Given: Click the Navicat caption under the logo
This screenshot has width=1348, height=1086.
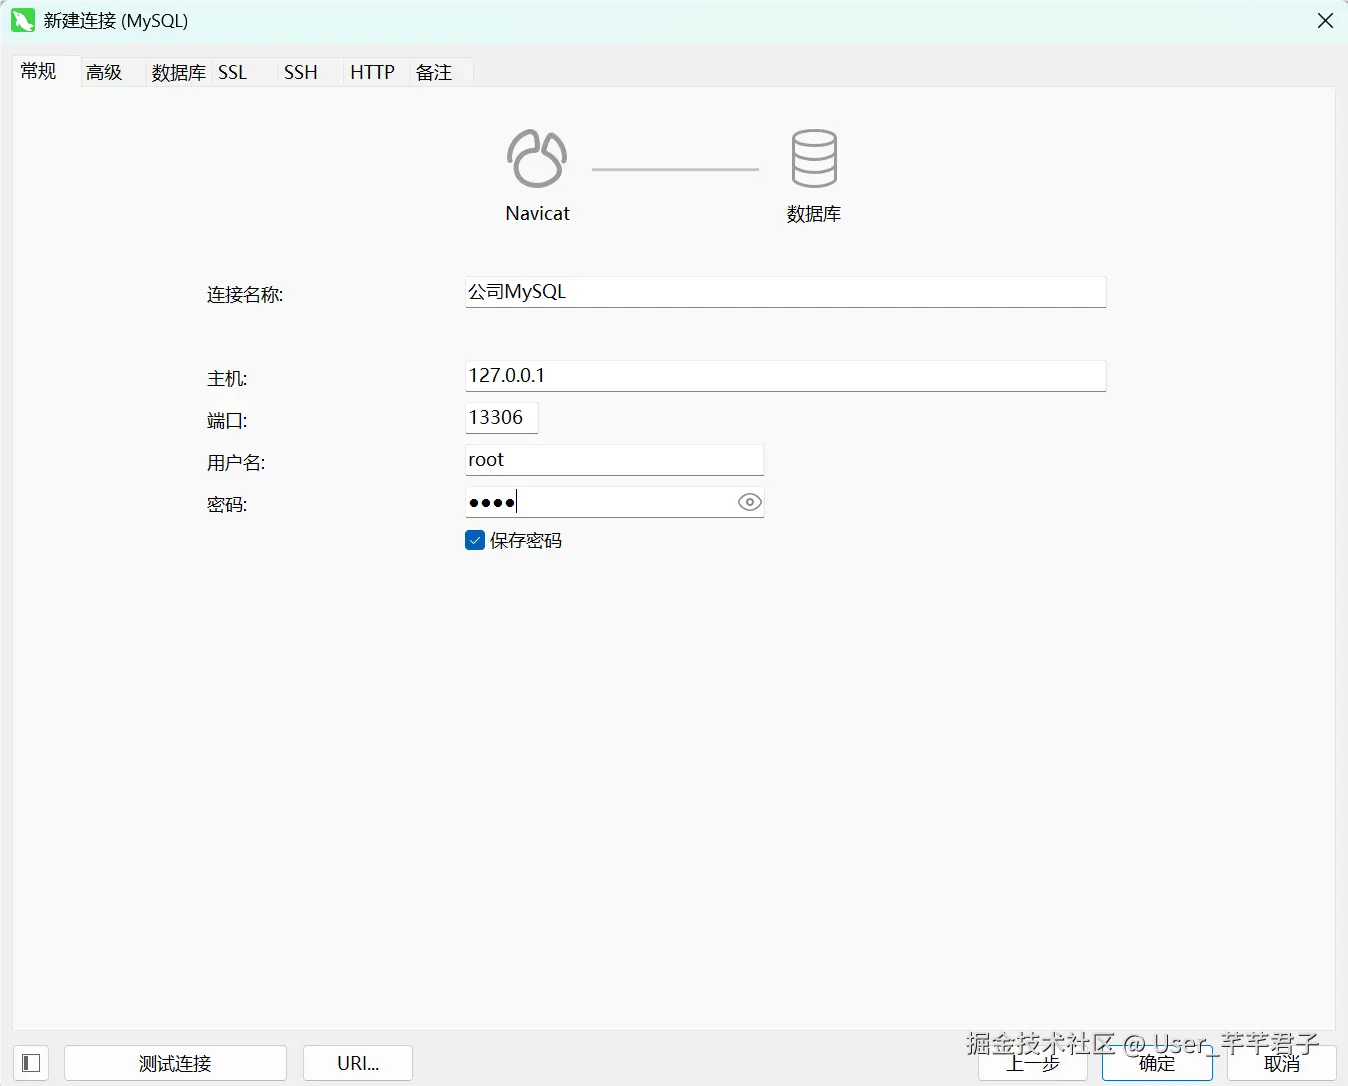Looking at the screenshot, I should 538,213.
